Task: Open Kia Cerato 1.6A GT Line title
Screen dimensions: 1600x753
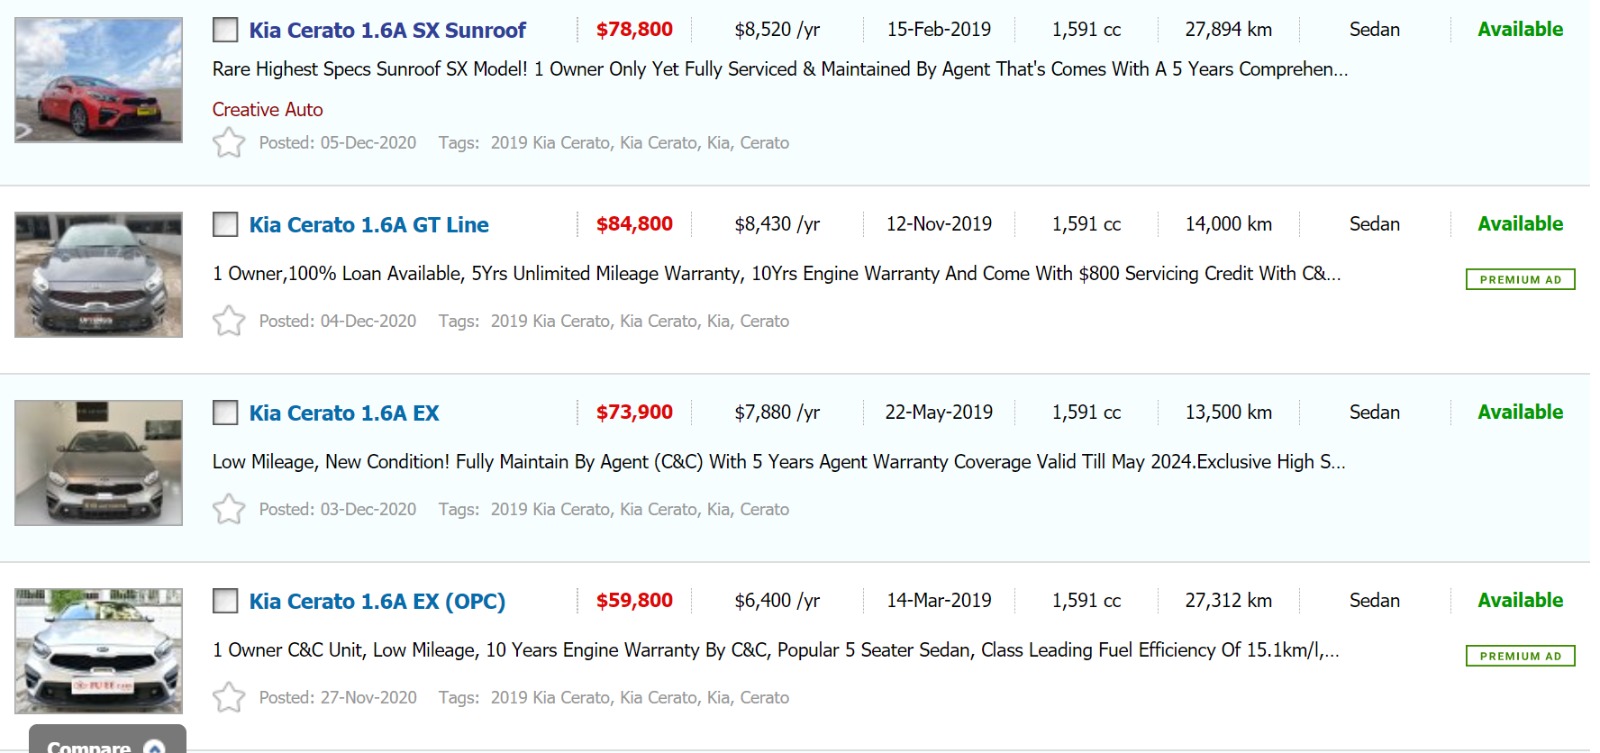Action: coord(369,225)
